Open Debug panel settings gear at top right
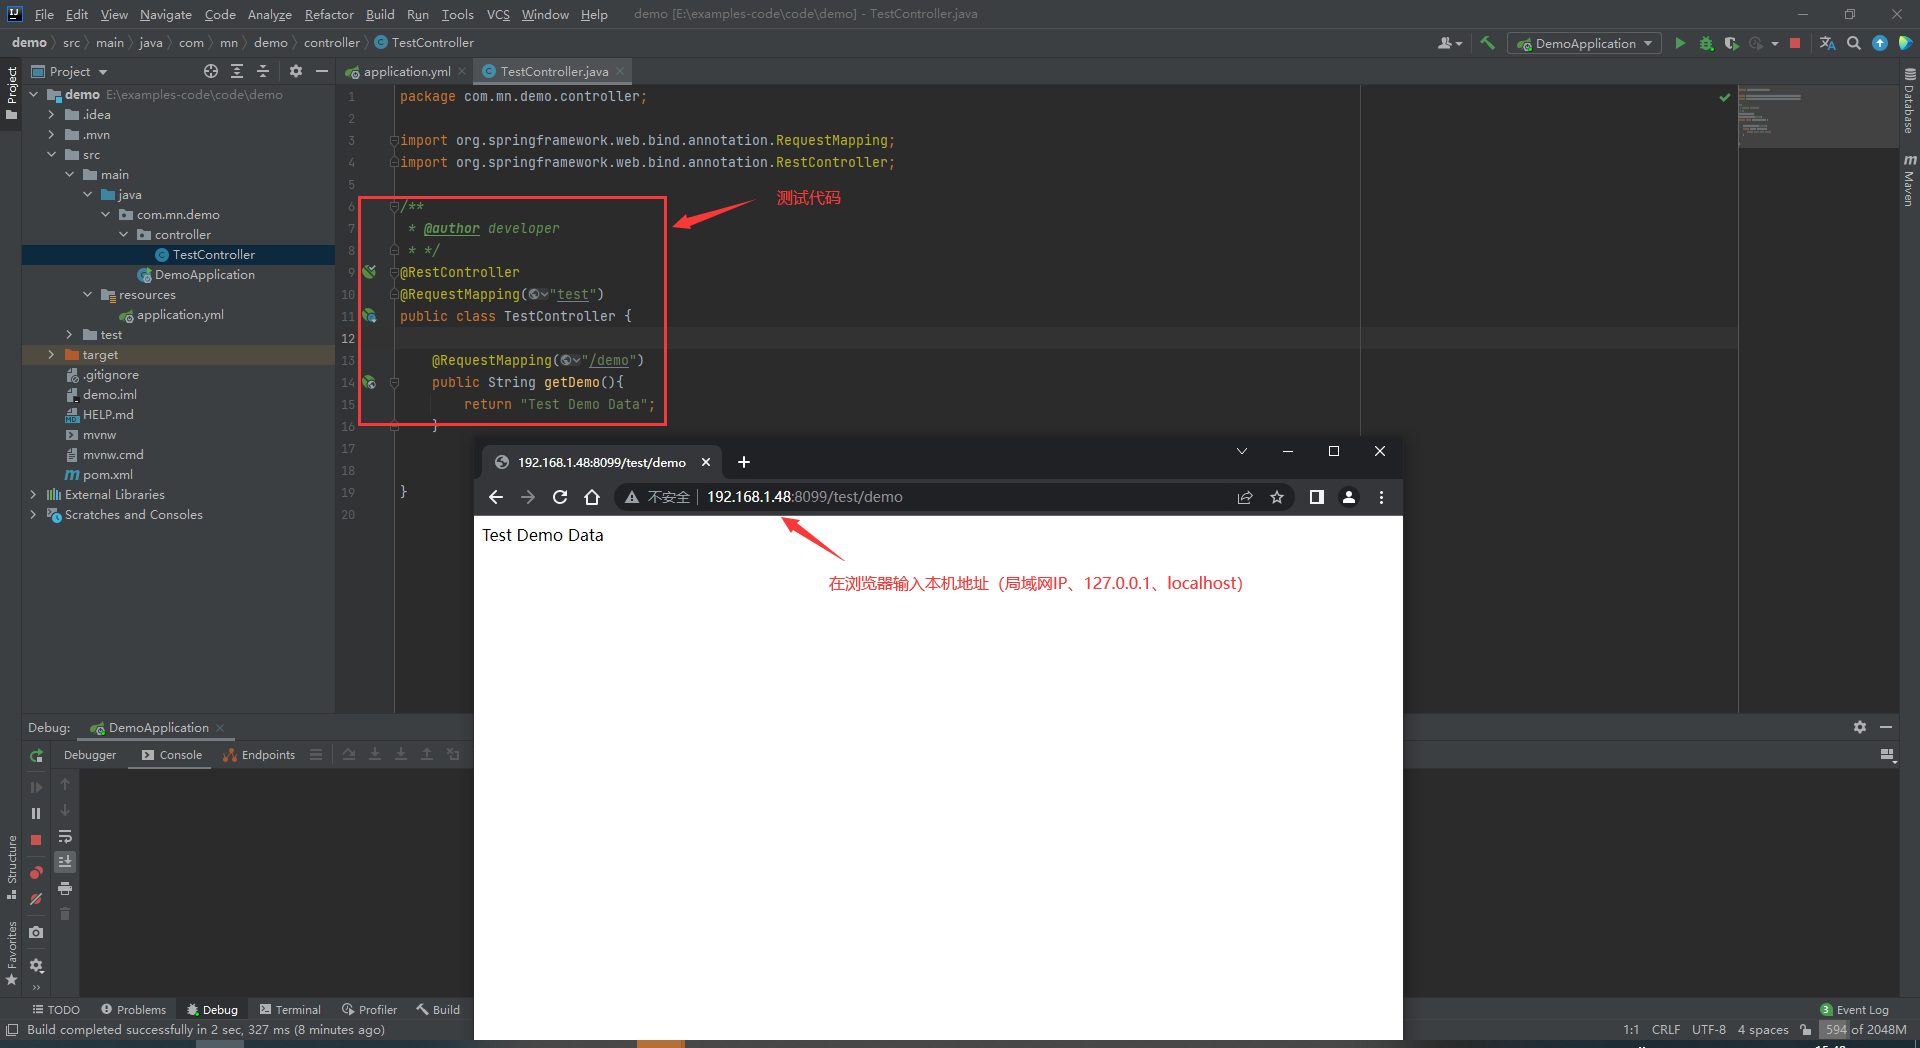1920x1048 pixels. click(x=1860, y=727)
